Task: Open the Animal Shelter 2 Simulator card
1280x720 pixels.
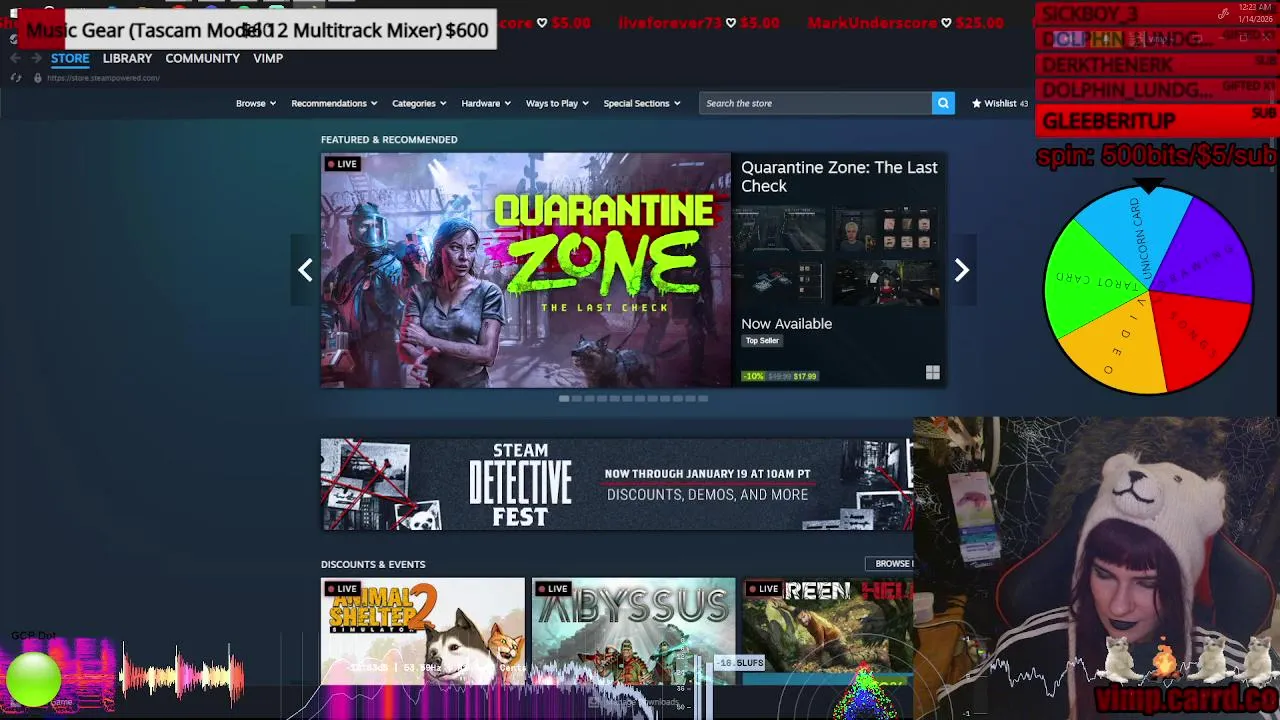Action: [422, 631]
